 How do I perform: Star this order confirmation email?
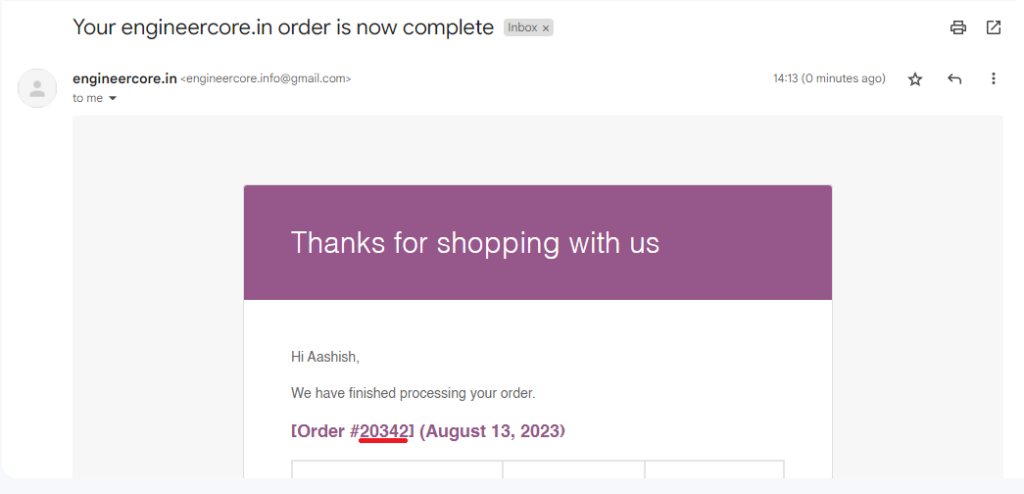coord(914,79)
